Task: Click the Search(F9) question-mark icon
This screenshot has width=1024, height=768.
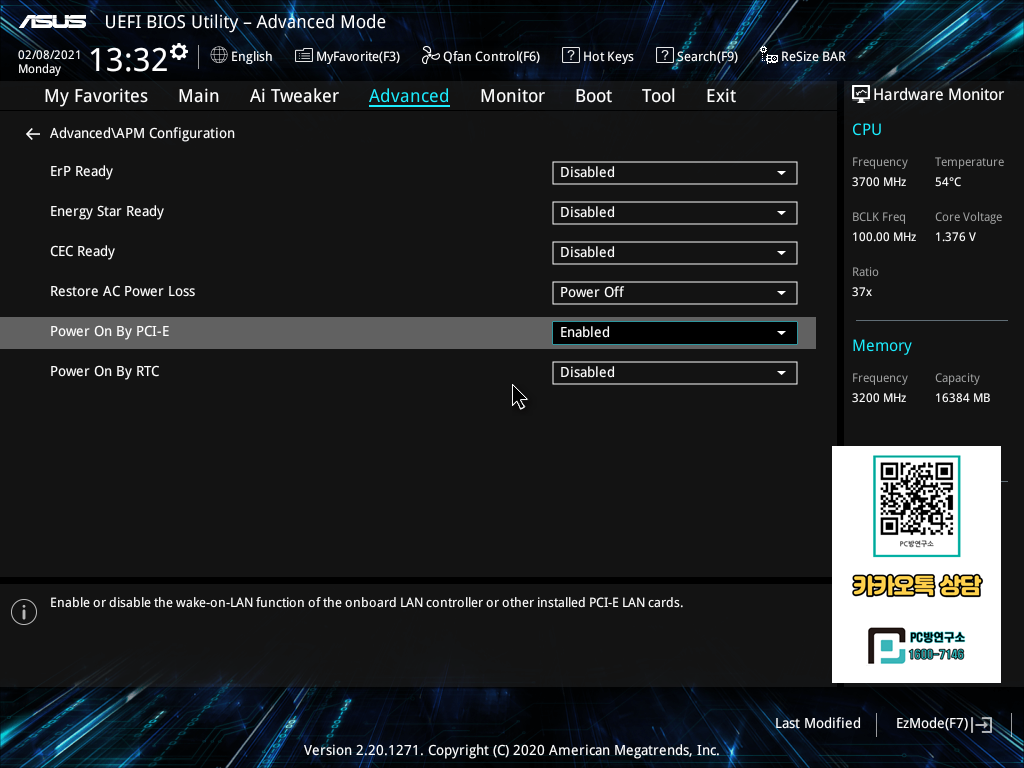Action: coord(664,56)
